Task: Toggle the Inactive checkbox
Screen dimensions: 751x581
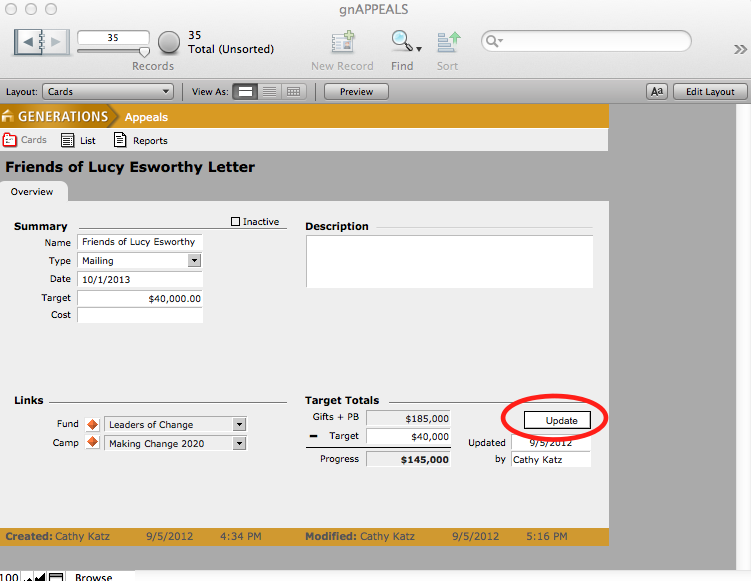Action: click(x=235, y=222)
